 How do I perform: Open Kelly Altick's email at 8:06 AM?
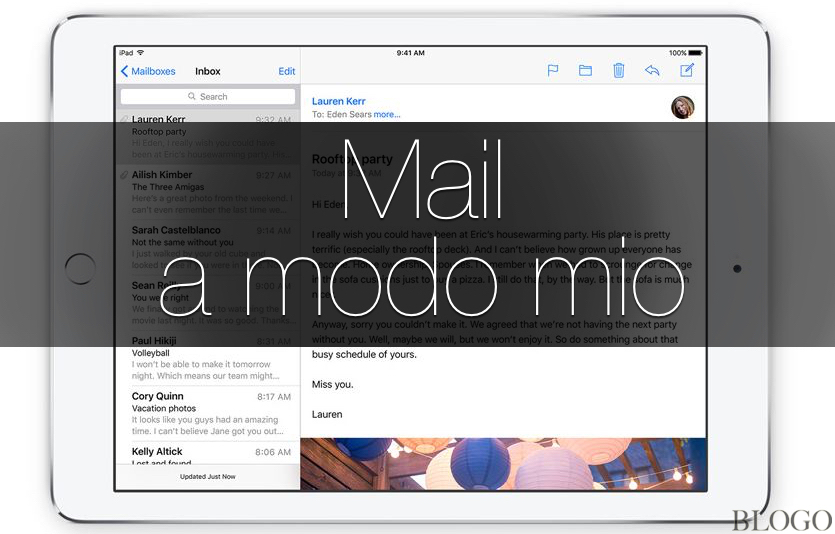[208, 453]
